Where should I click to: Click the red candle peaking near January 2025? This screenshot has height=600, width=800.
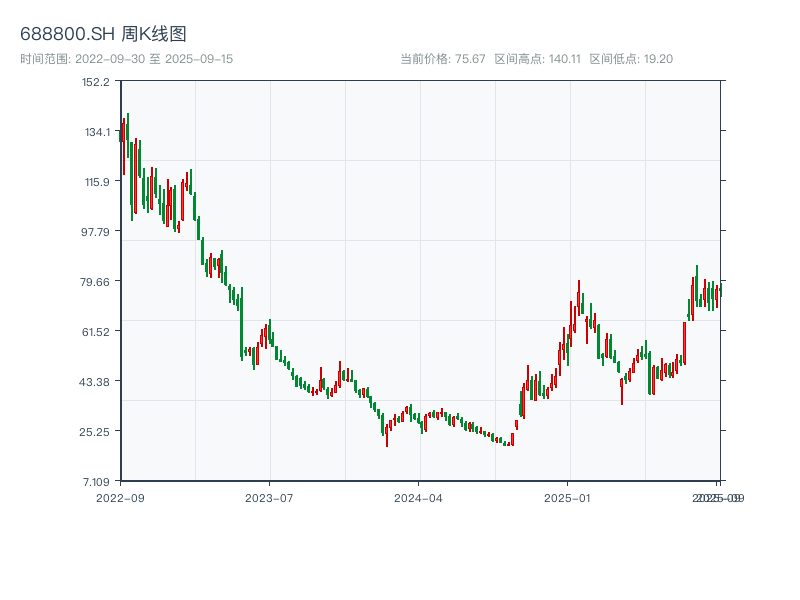pyautogui.click(x=579, y=297)
